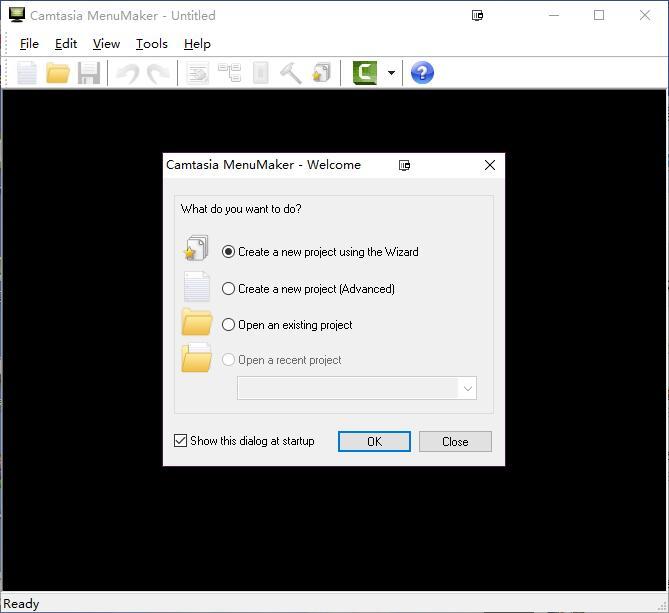Open the Help menu
This screenshot has height=613, width=669.
(x=197, y=44)
